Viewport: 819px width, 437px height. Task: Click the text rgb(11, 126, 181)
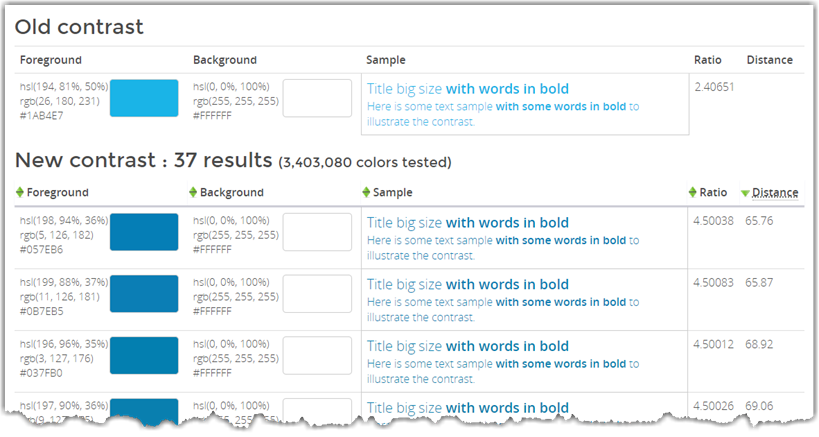[60, 297]
